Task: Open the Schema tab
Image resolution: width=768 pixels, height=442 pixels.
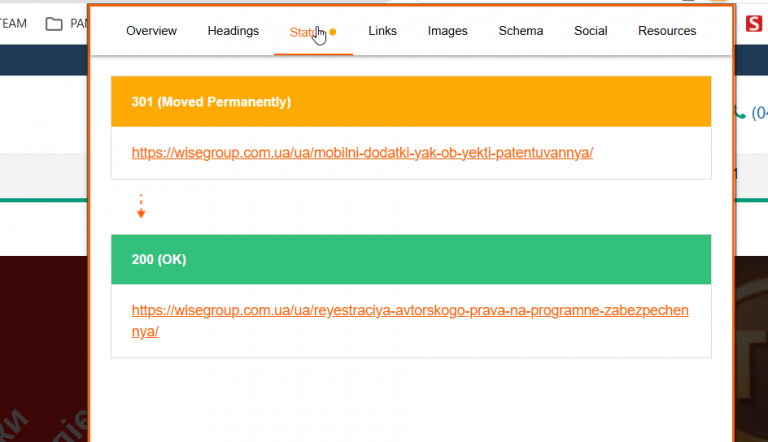Action: pos(521,31)
